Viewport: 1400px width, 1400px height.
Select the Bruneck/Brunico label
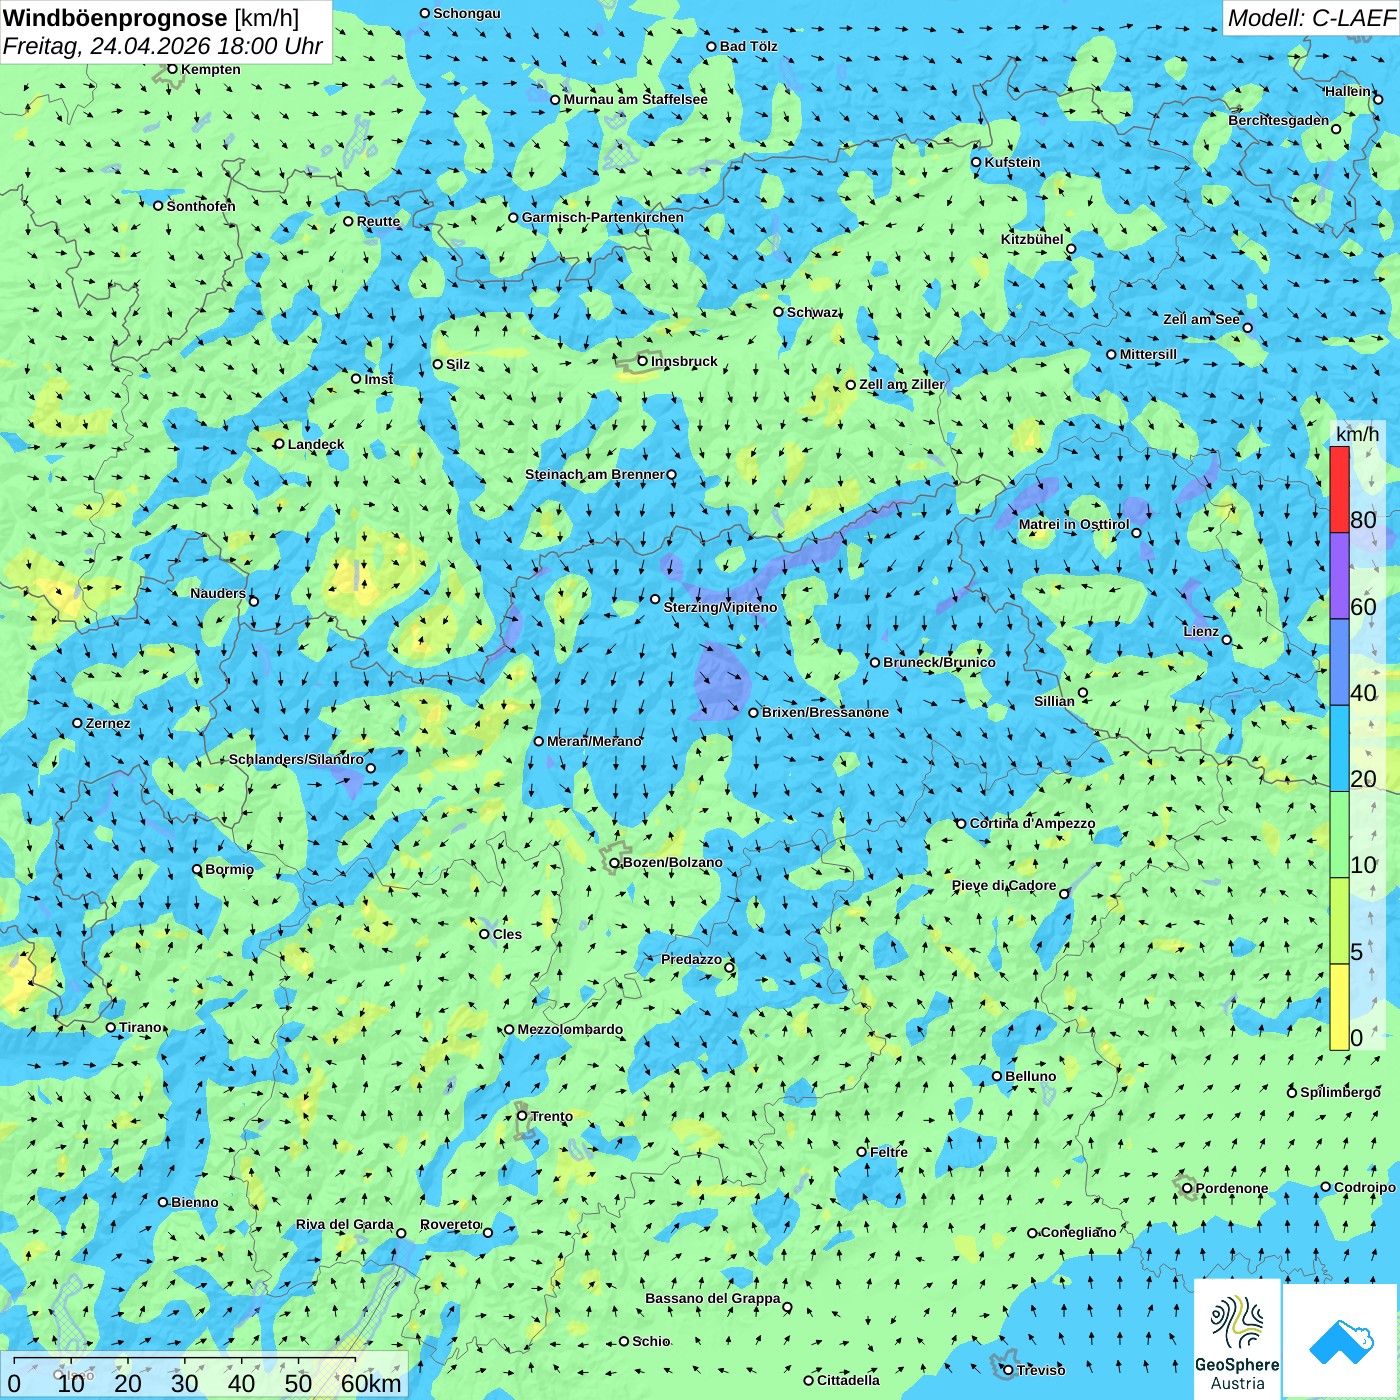pos(939,662)
